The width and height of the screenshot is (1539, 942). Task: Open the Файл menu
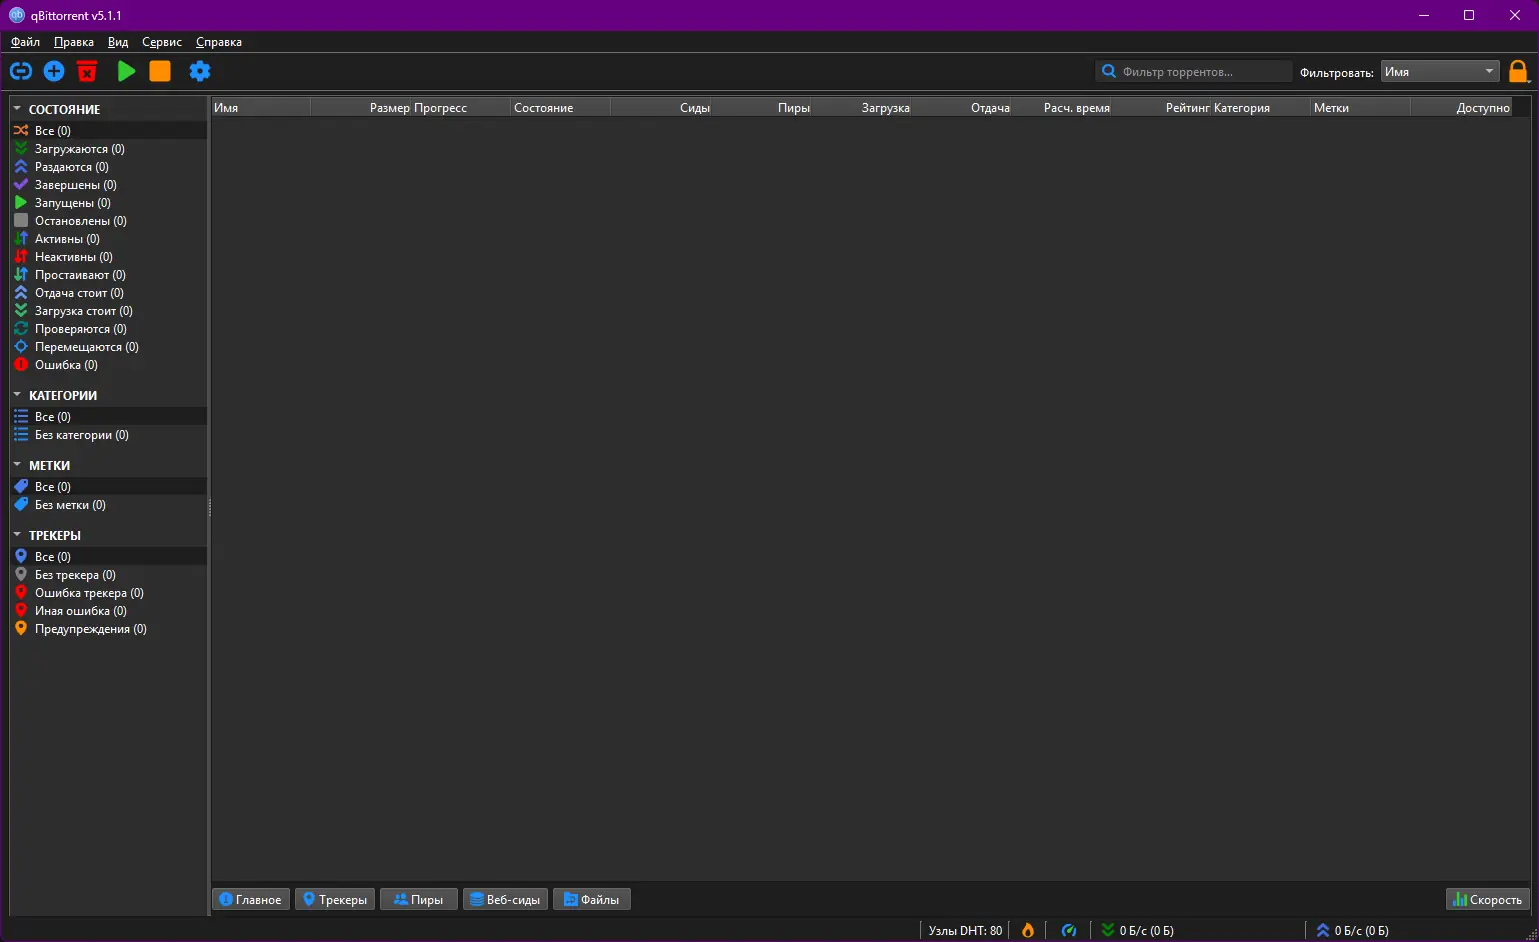[x=25, y=42]
